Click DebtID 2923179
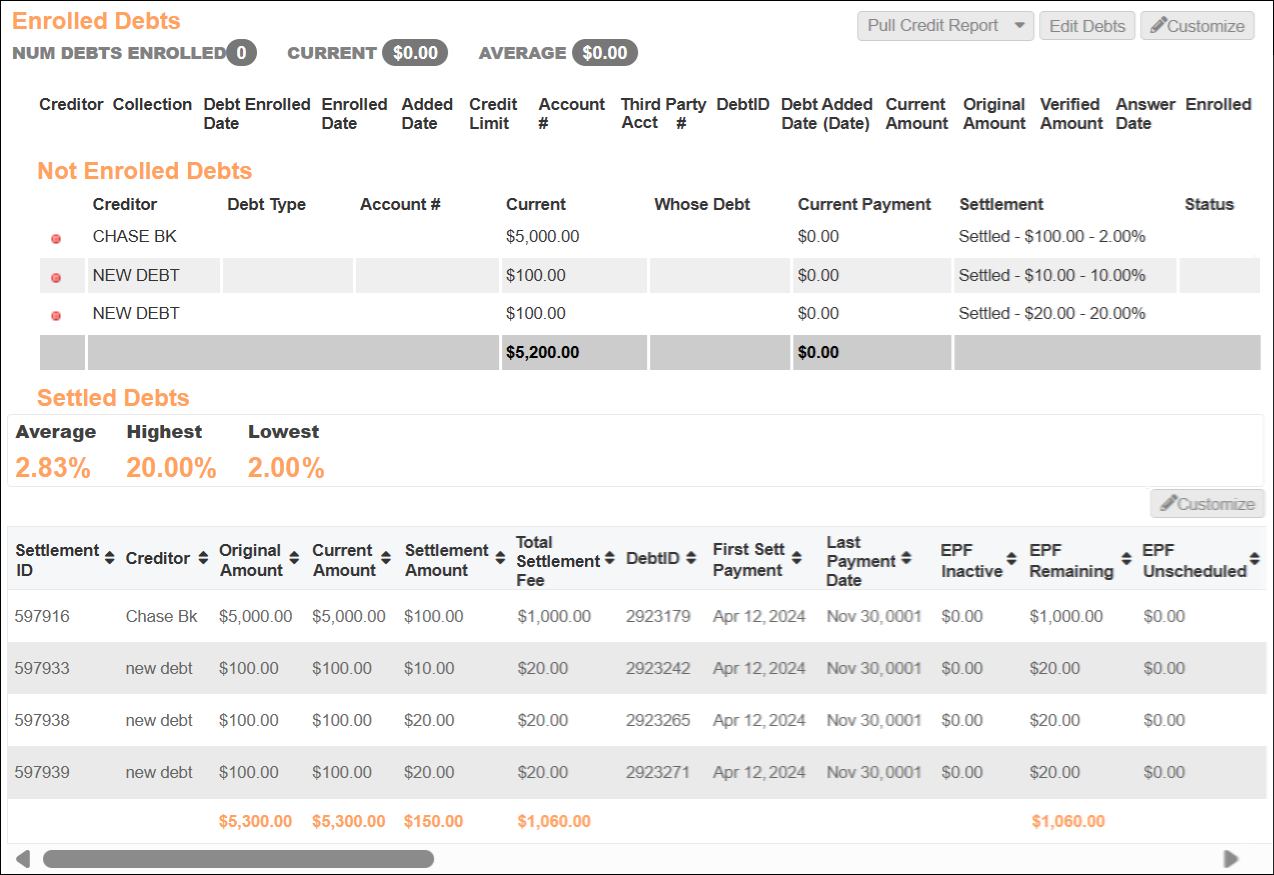 coord(658,616)
